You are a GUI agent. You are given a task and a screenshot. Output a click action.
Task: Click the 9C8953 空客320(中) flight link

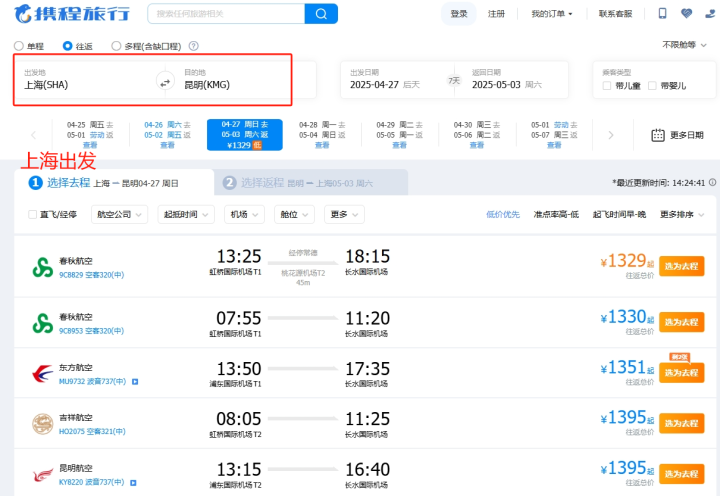click(x=91, y=331)
